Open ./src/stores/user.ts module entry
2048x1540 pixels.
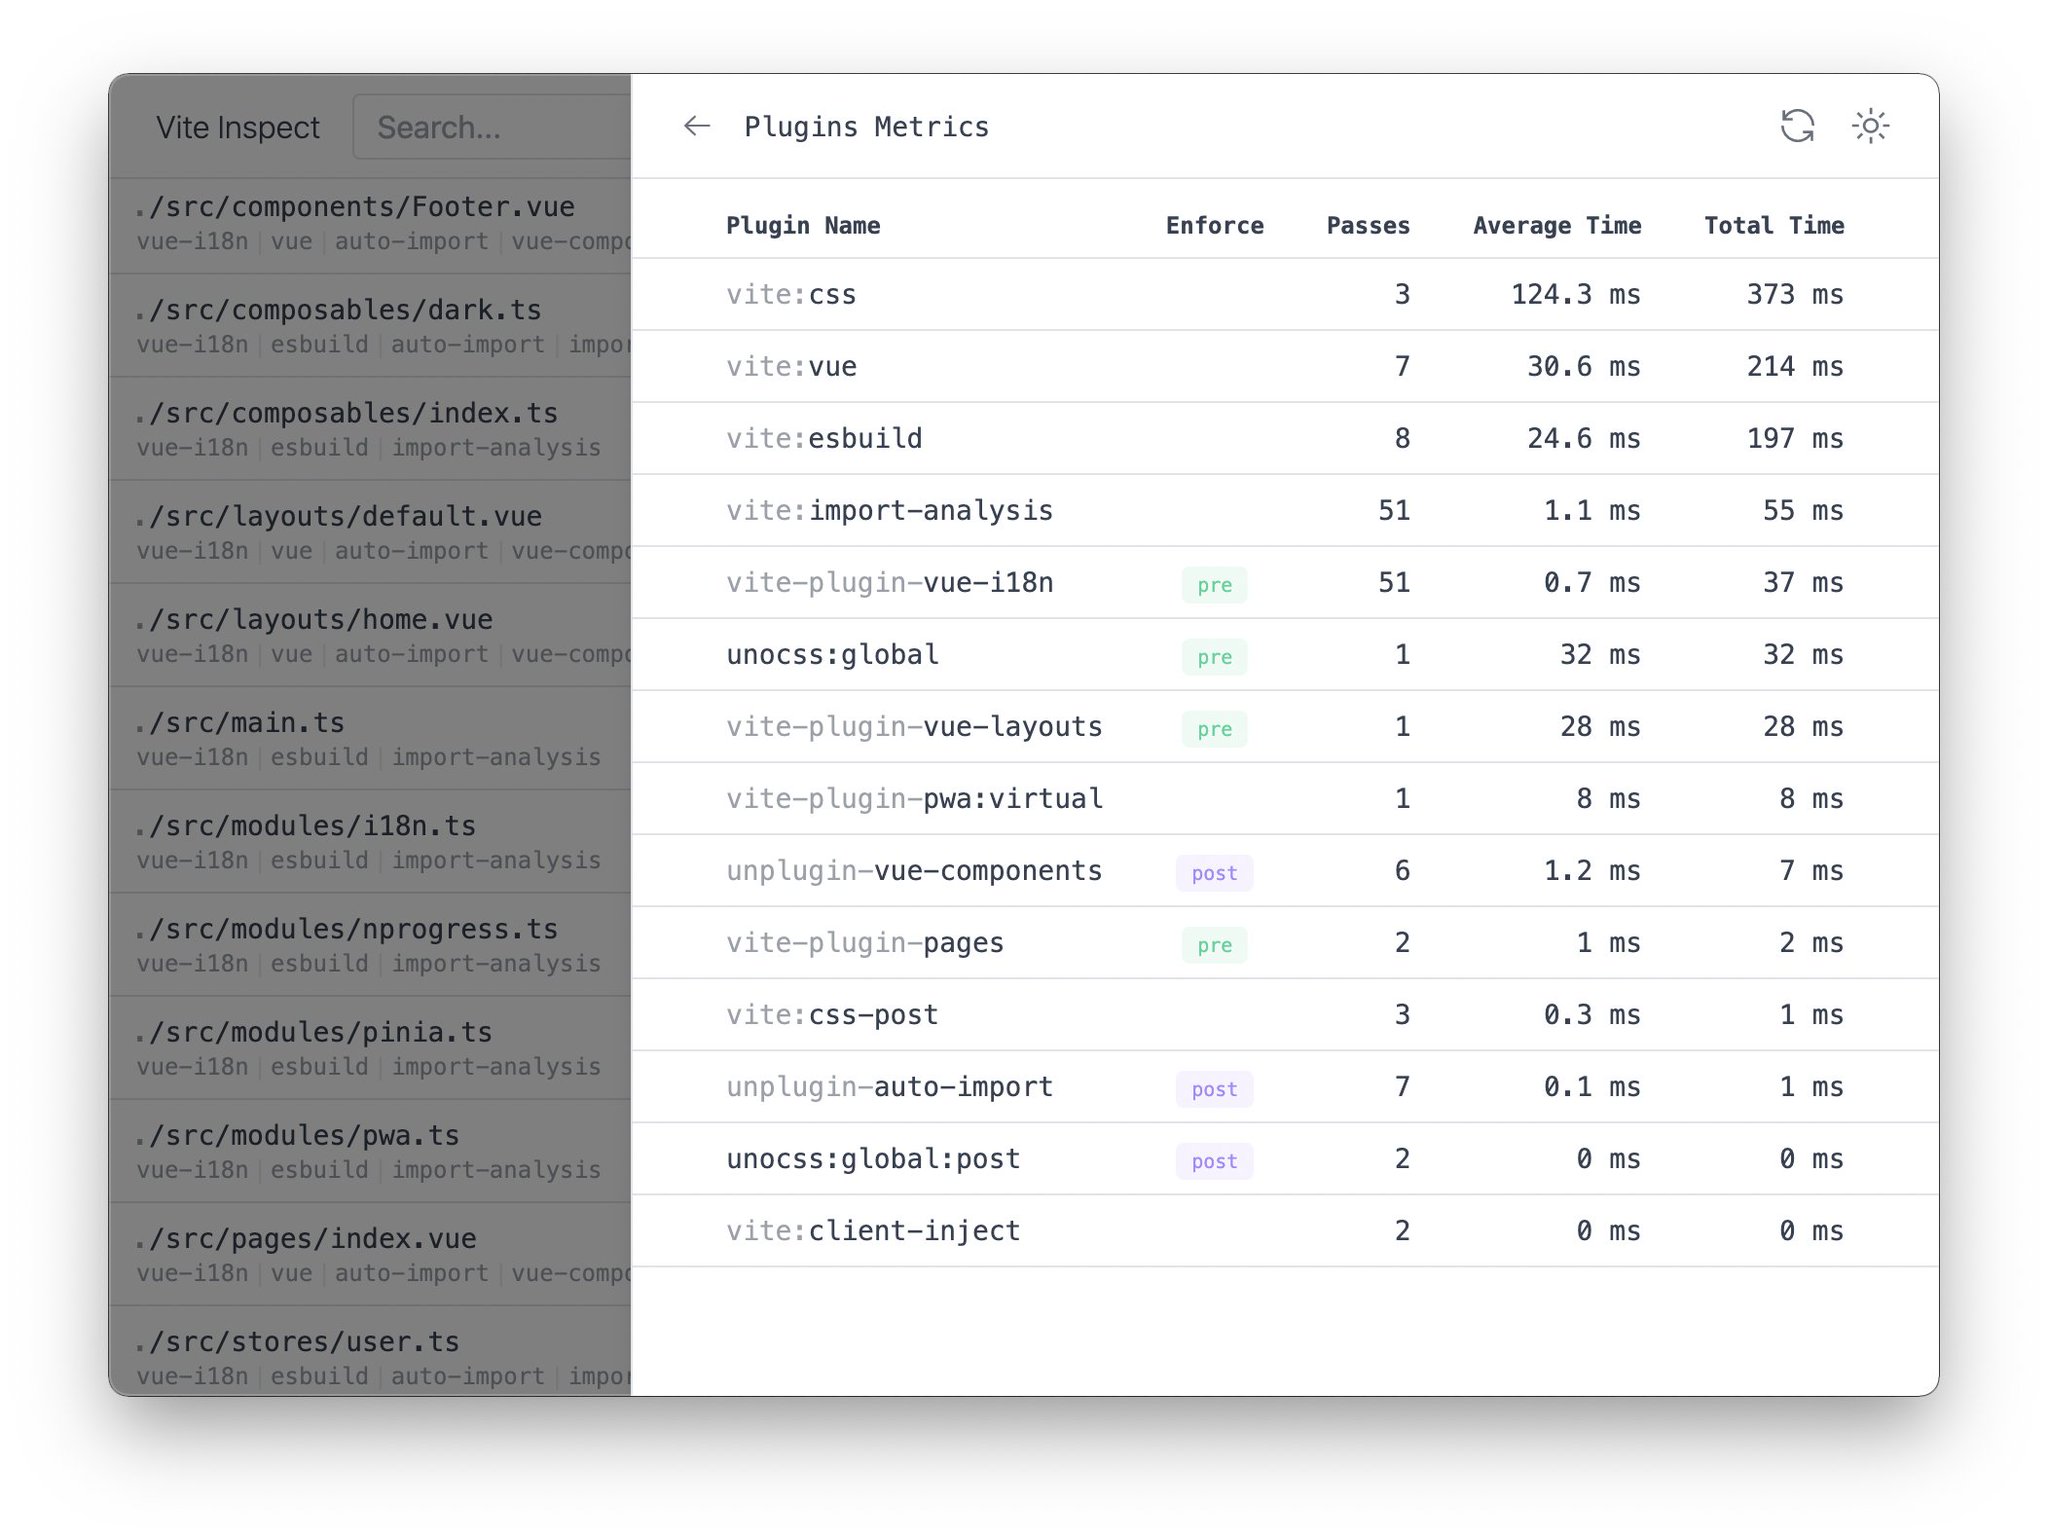coord(370,1352)
